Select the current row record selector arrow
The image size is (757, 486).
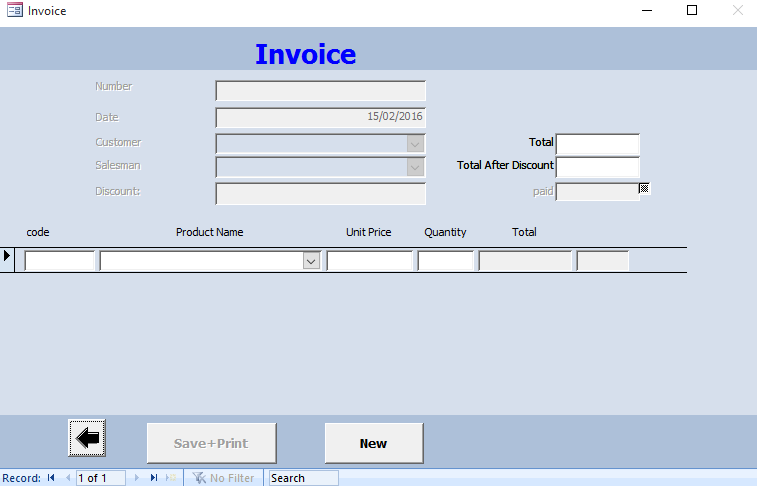click(x=7, y=256)
